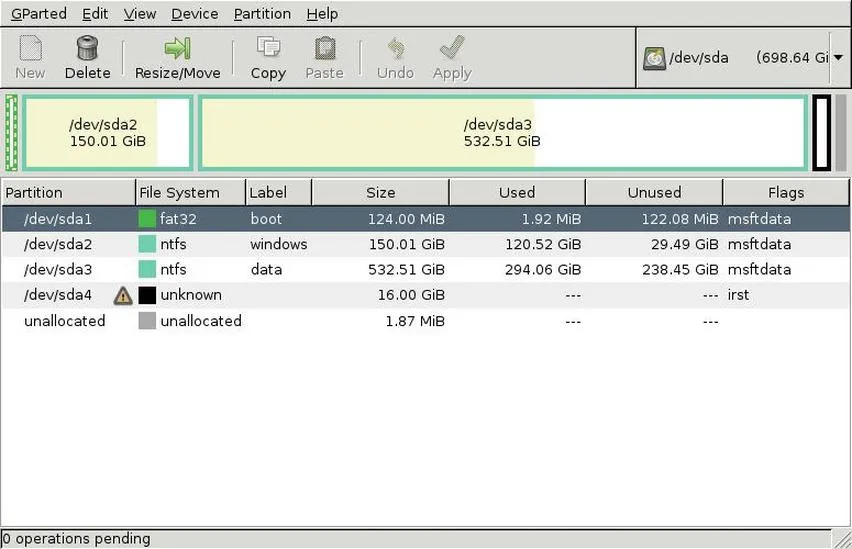Image resolution: width=852 pixels, height=549 pixels.
Task: Open the Device menu
Action: coord(195,14)
